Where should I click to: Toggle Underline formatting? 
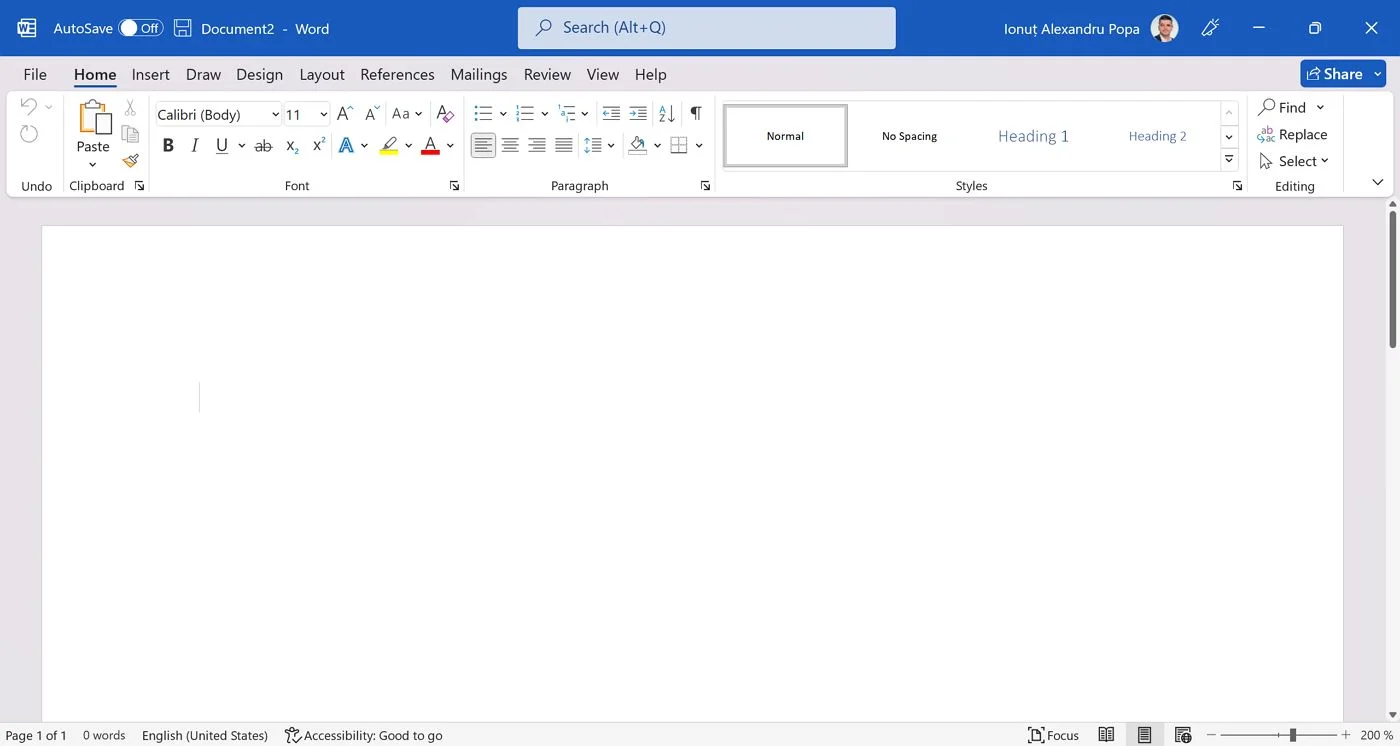222,146
